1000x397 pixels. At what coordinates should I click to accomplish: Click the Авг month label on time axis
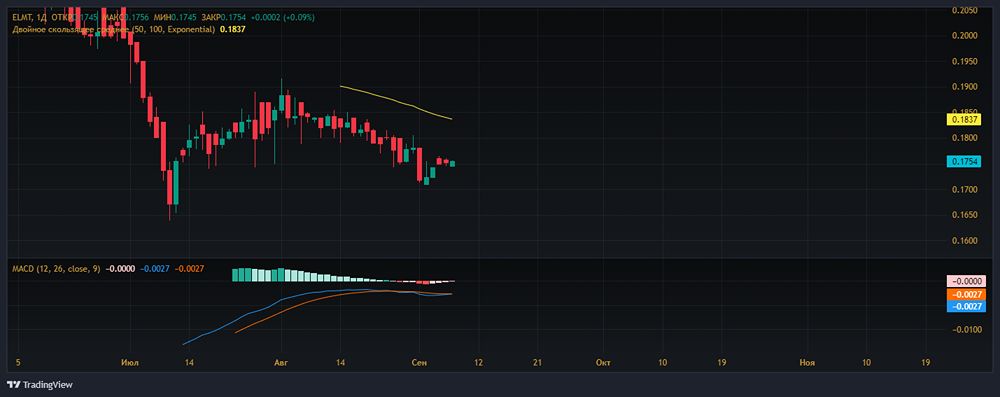click(x=281, y=363)
